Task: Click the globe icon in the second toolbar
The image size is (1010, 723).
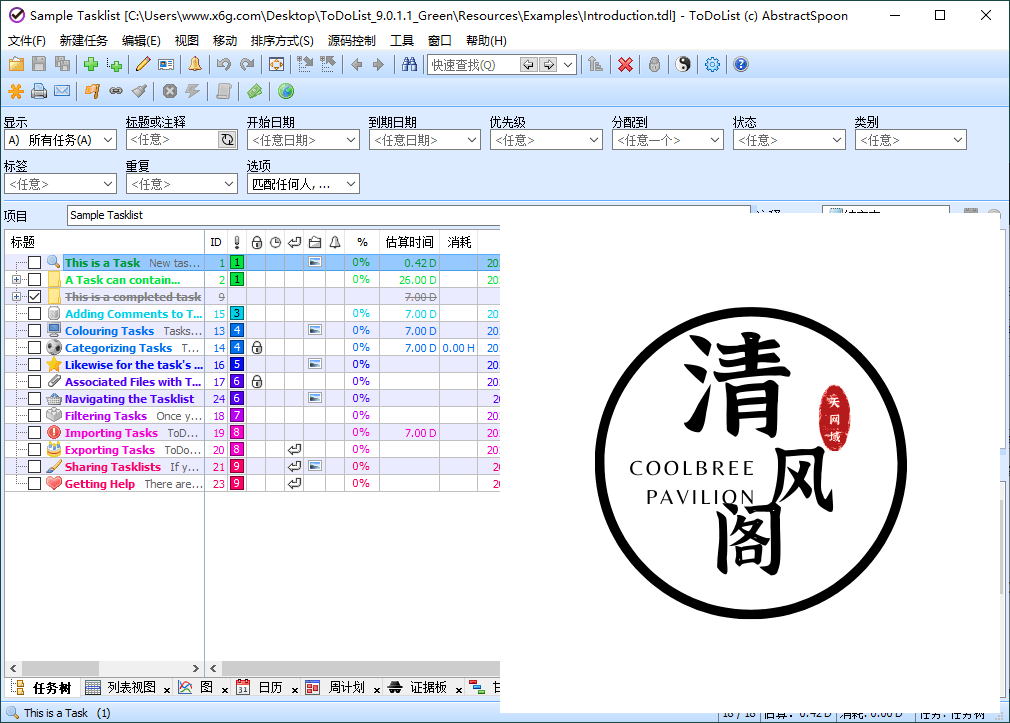Action: pyautogui.click(x=286, y=92)
